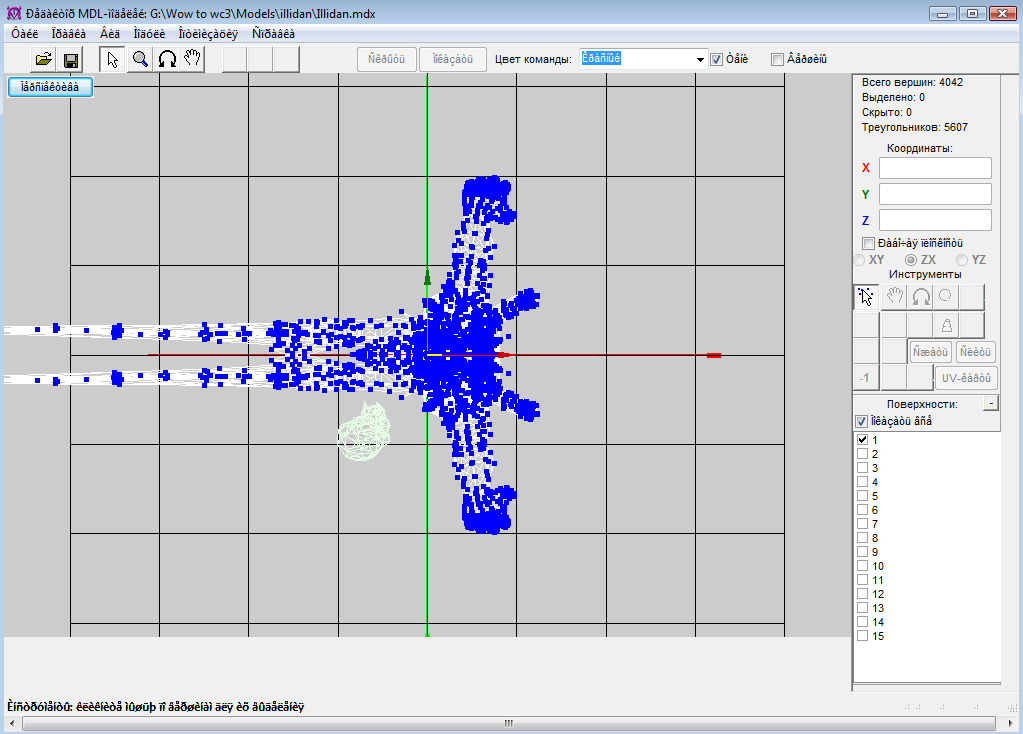Pick the hand pan tool in top toolbar
The image size is (1023, 734).
(x=193, y=60)
